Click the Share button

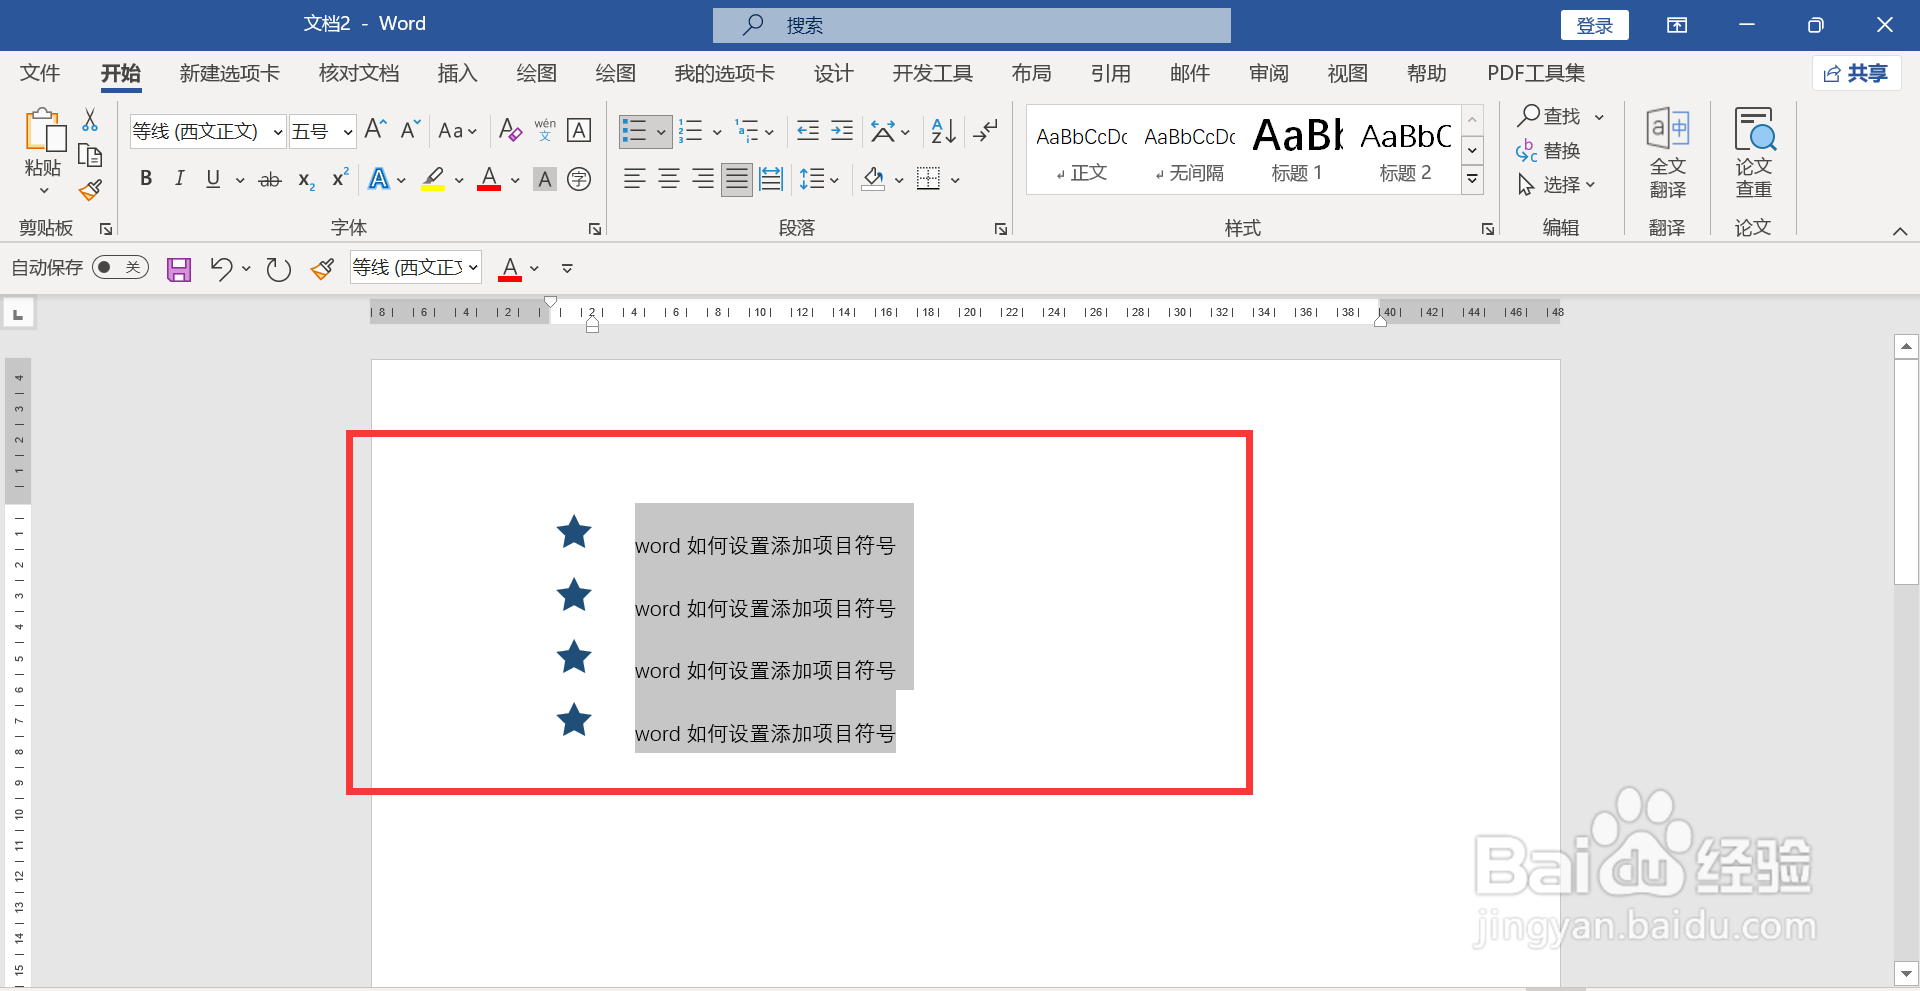pyautogui.click(x=1856, y=73)
